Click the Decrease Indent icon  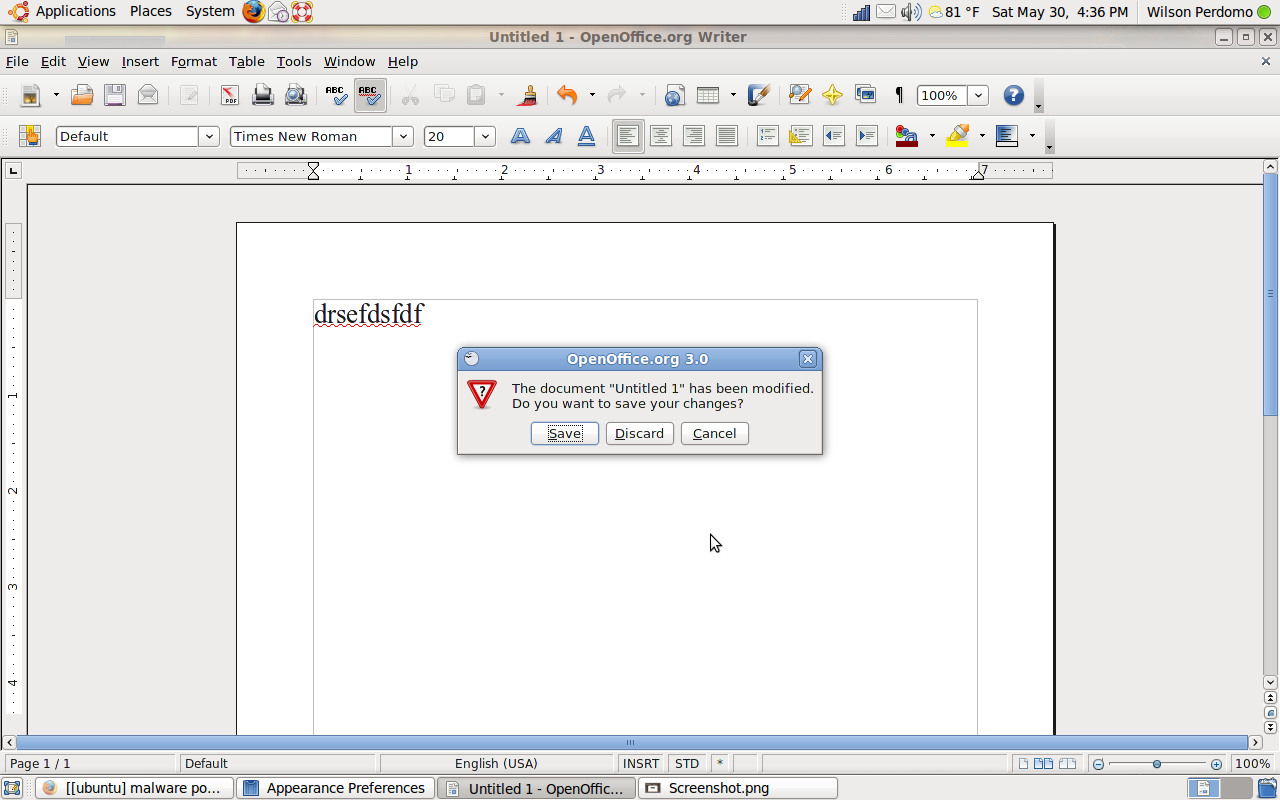(834, 136)
